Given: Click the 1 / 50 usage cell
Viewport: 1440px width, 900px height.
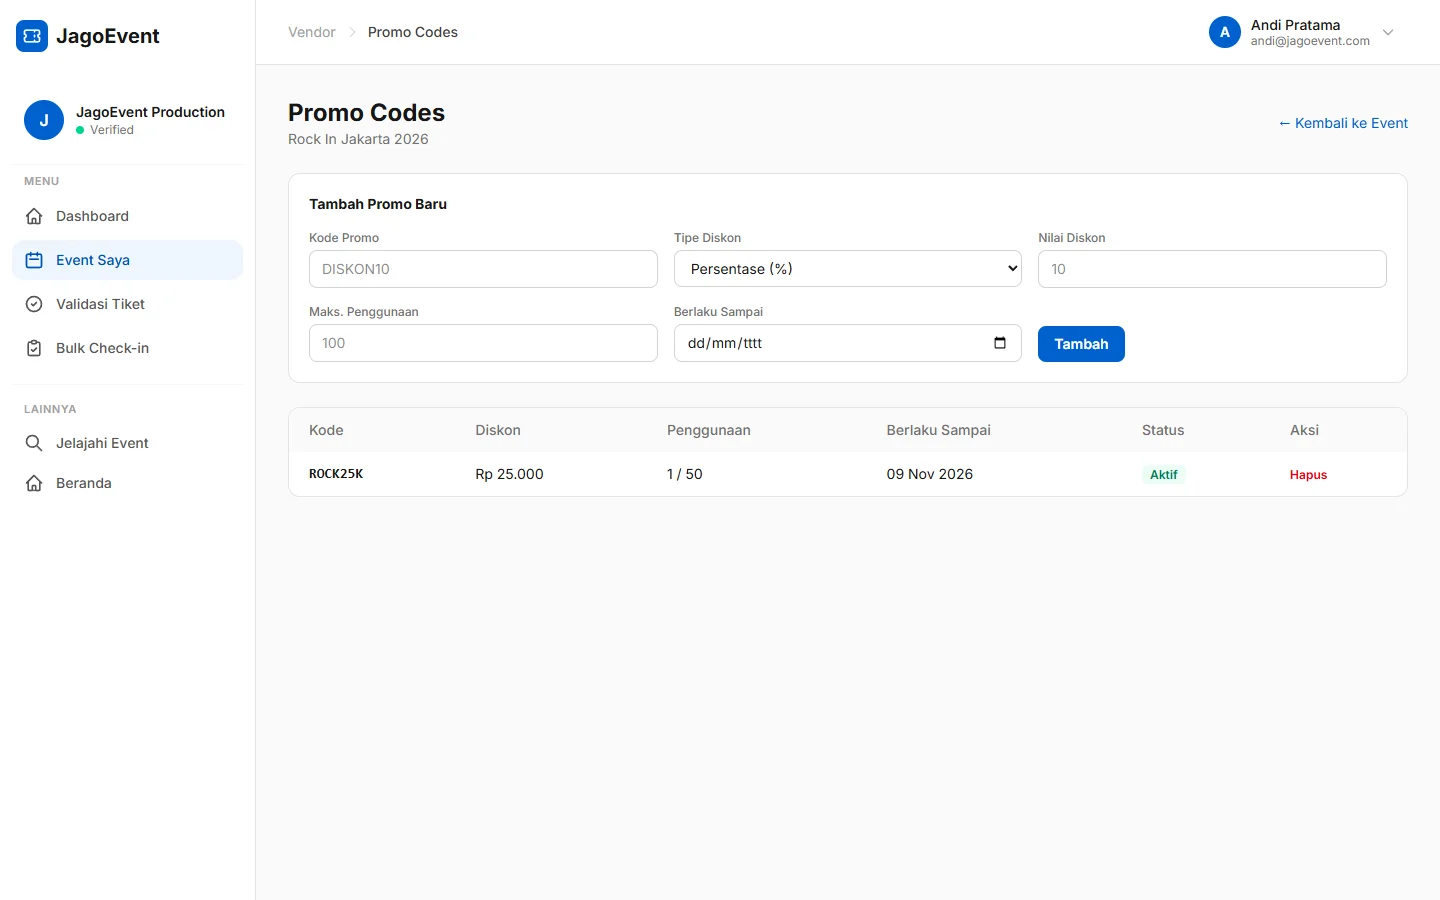Looking at the screenshot, I should point(685,474).
